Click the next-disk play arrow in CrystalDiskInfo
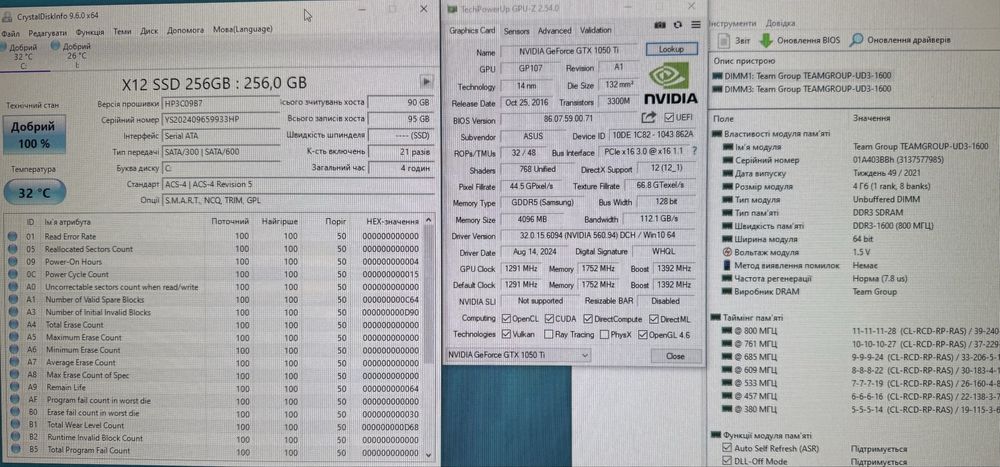 426,82
